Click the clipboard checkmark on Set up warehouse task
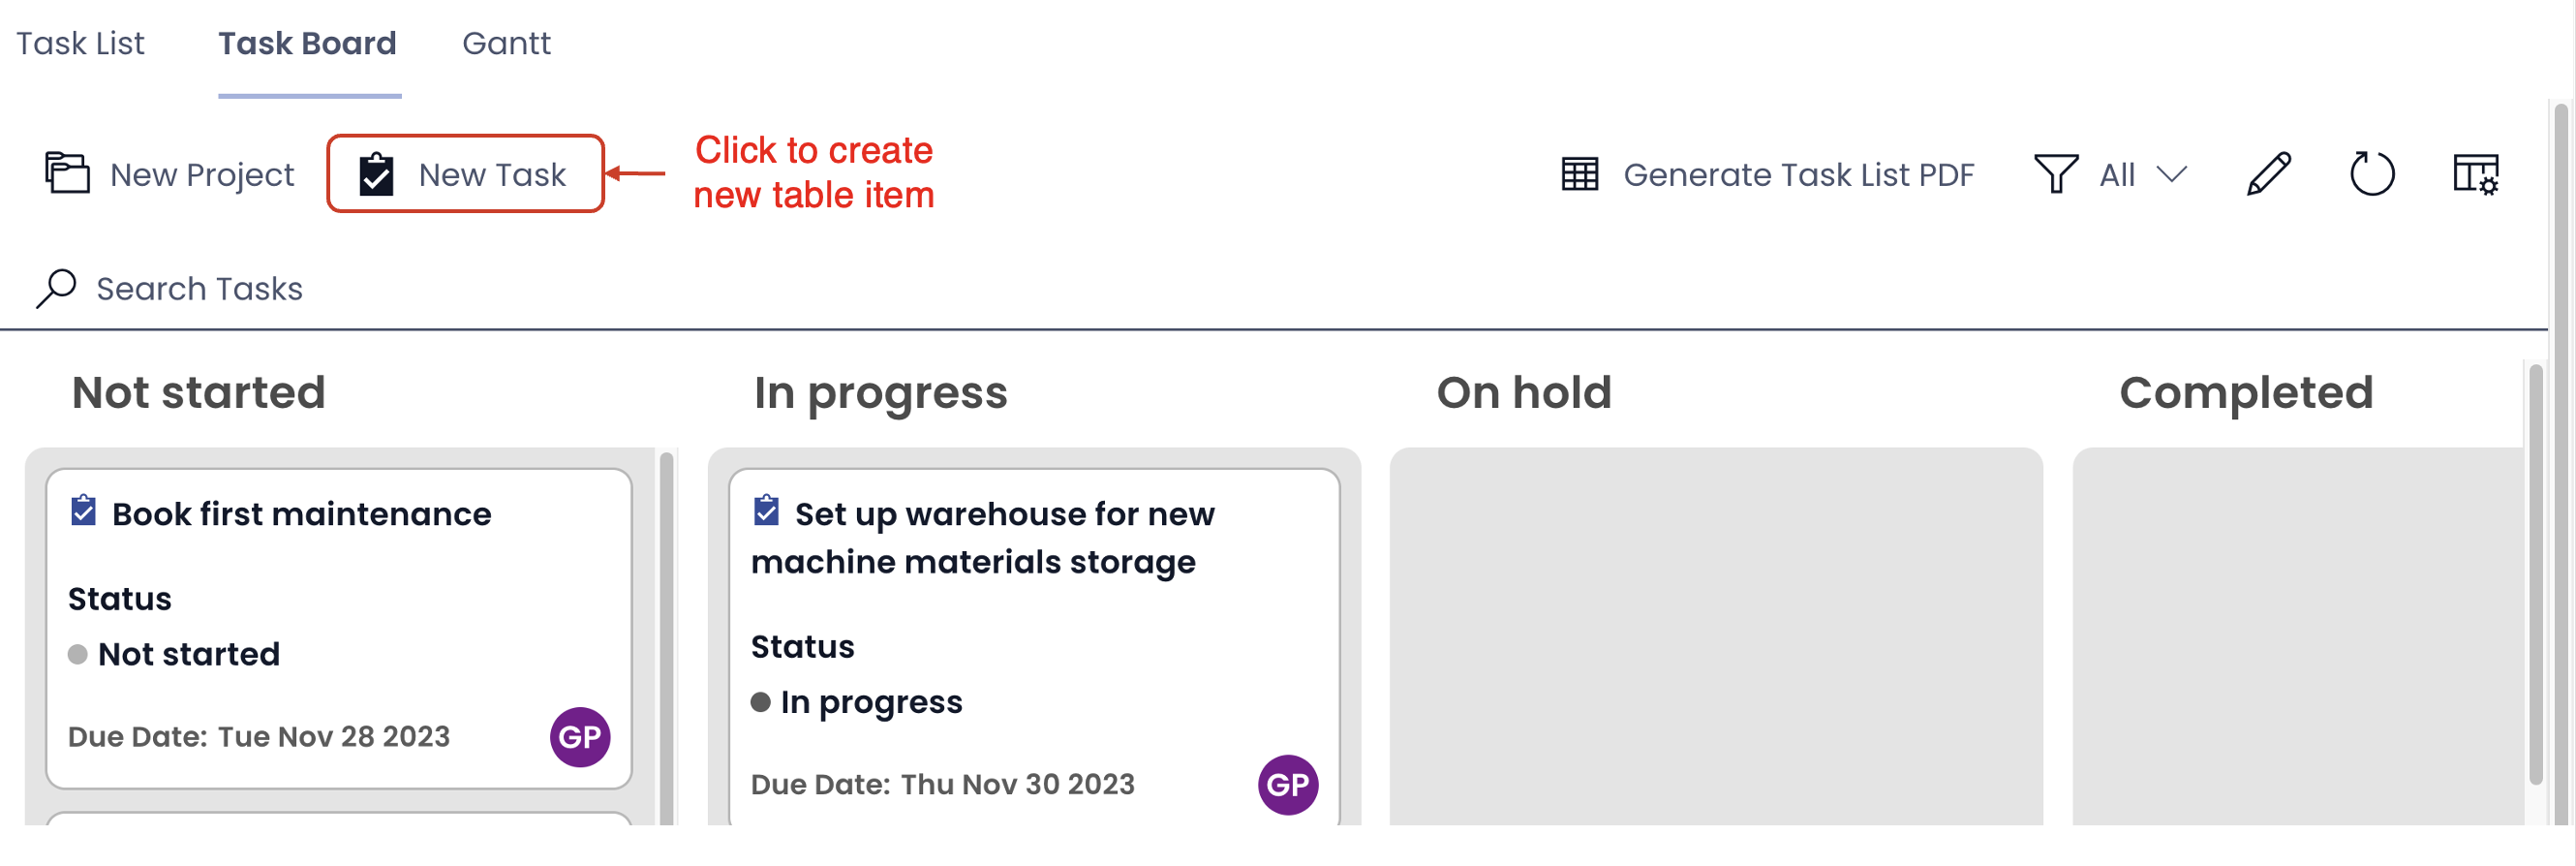 [x=766, y=511]
